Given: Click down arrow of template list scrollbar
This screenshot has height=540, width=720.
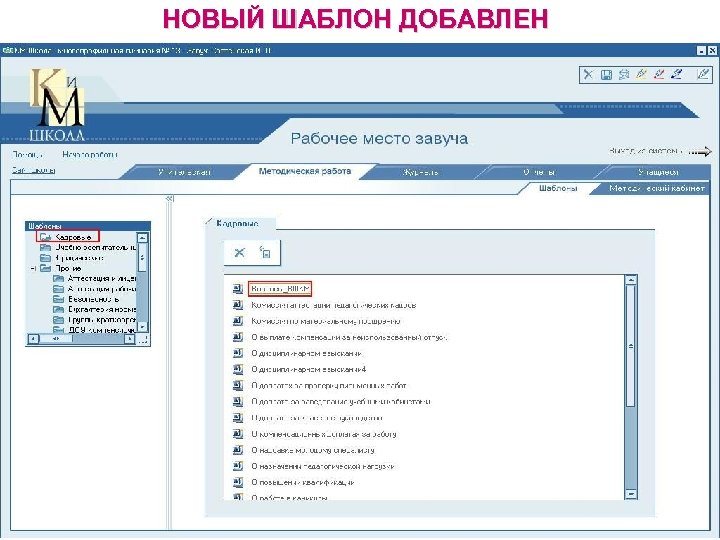Looking at the screenshot, I should (x=631, y=494).
